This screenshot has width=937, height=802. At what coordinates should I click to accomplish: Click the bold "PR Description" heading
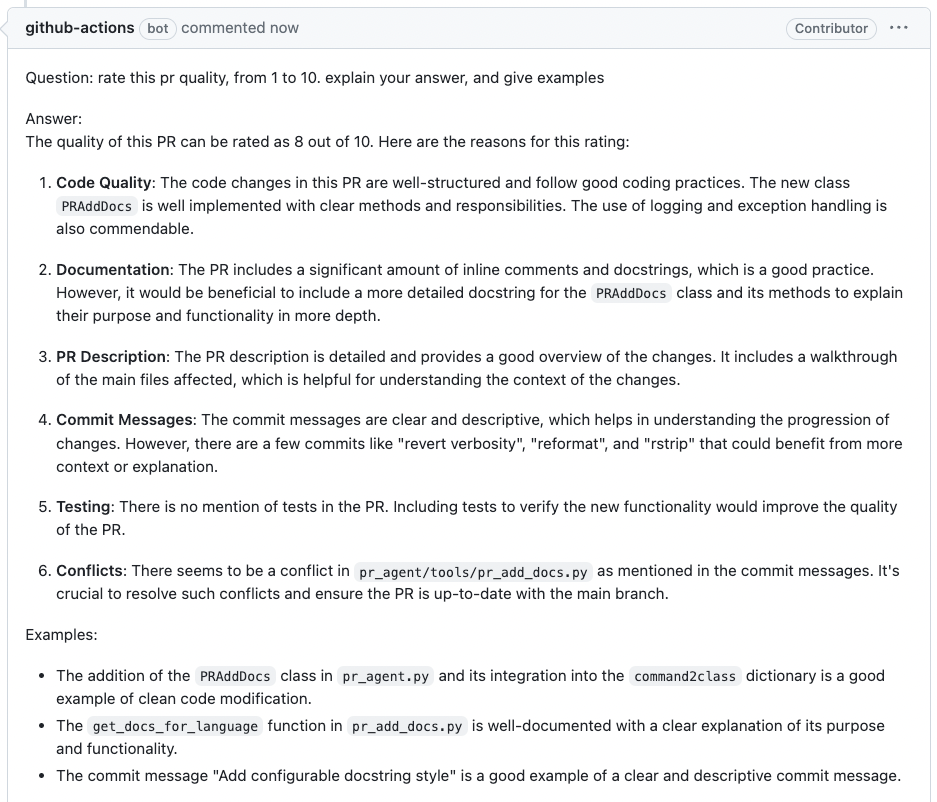(x=111, y=357)
